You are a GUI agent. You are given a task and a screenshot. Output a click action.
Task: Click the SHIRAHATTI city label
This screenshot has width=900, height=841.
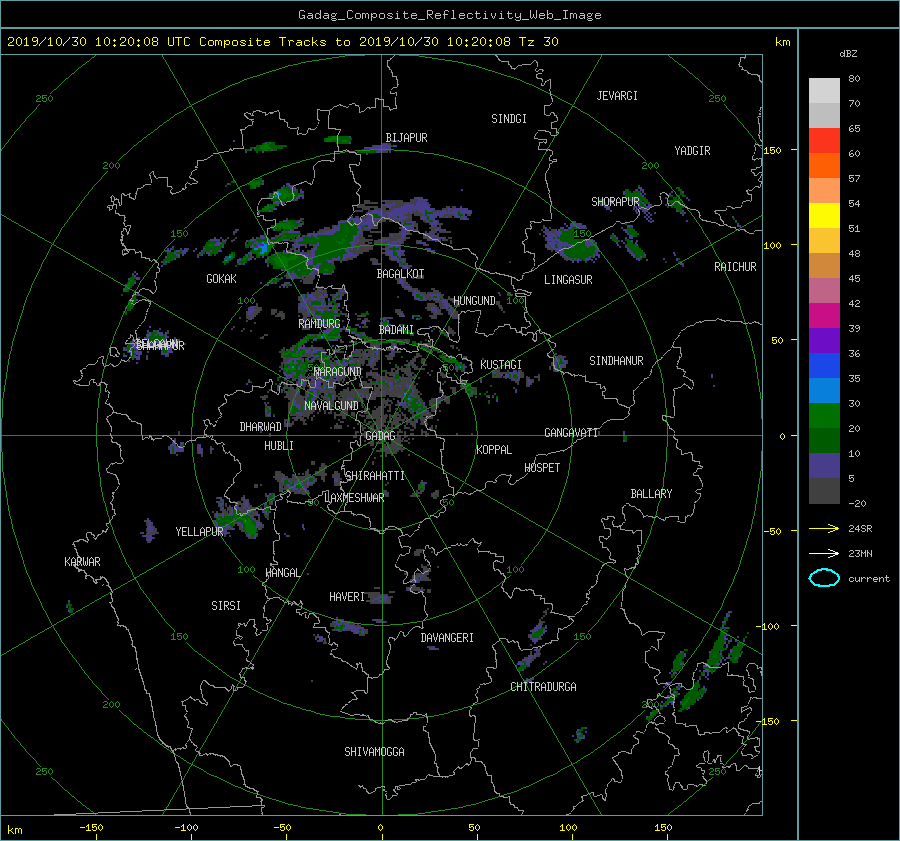click(375, 476)
